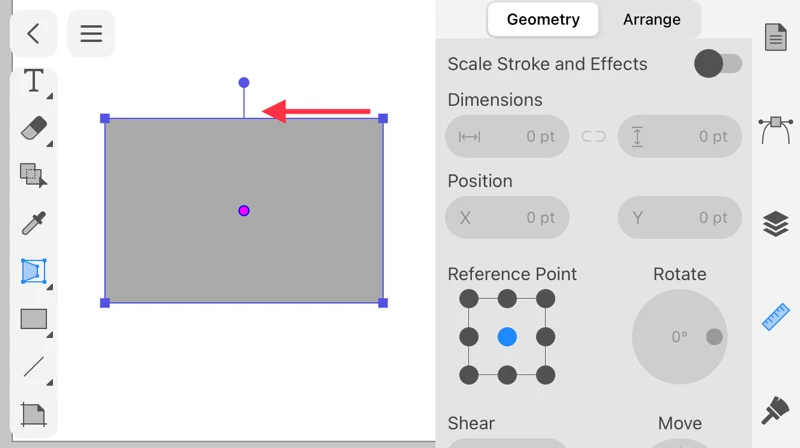The width and height of the screenshot is (800, 448).
Task: Select the Eraser tool
Action: pos(34,128)
